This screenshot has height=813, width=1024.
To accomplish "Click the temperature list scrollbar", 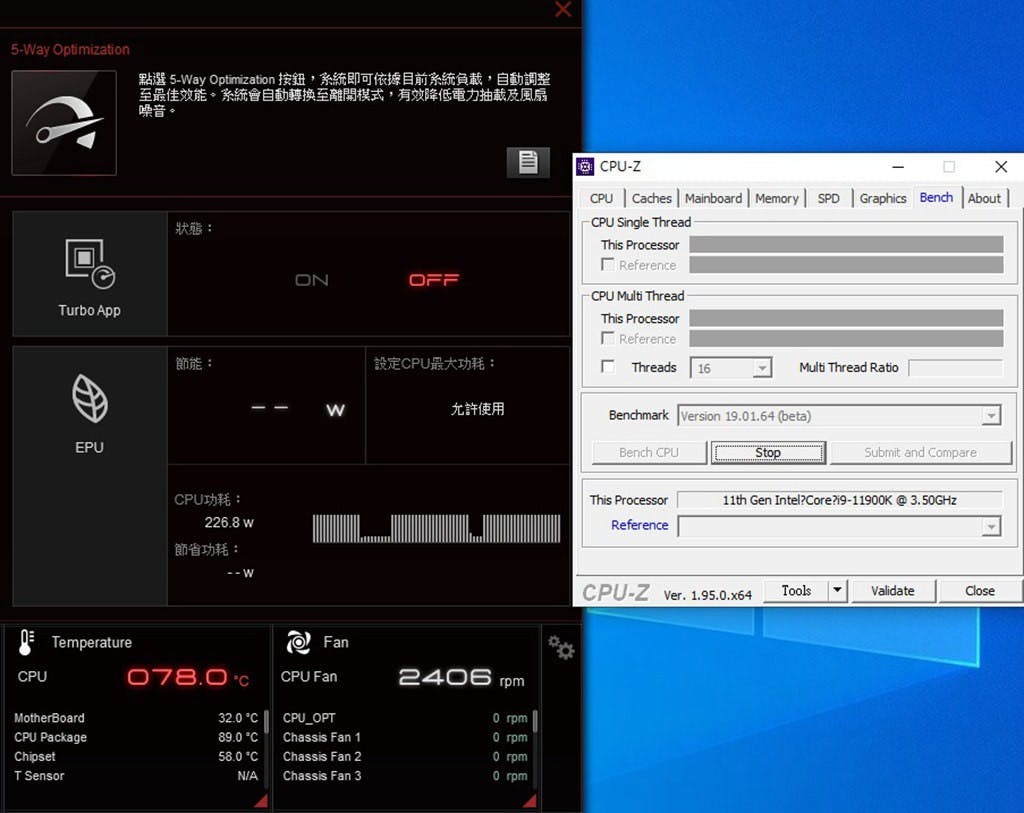I will (x=265, y=720).
